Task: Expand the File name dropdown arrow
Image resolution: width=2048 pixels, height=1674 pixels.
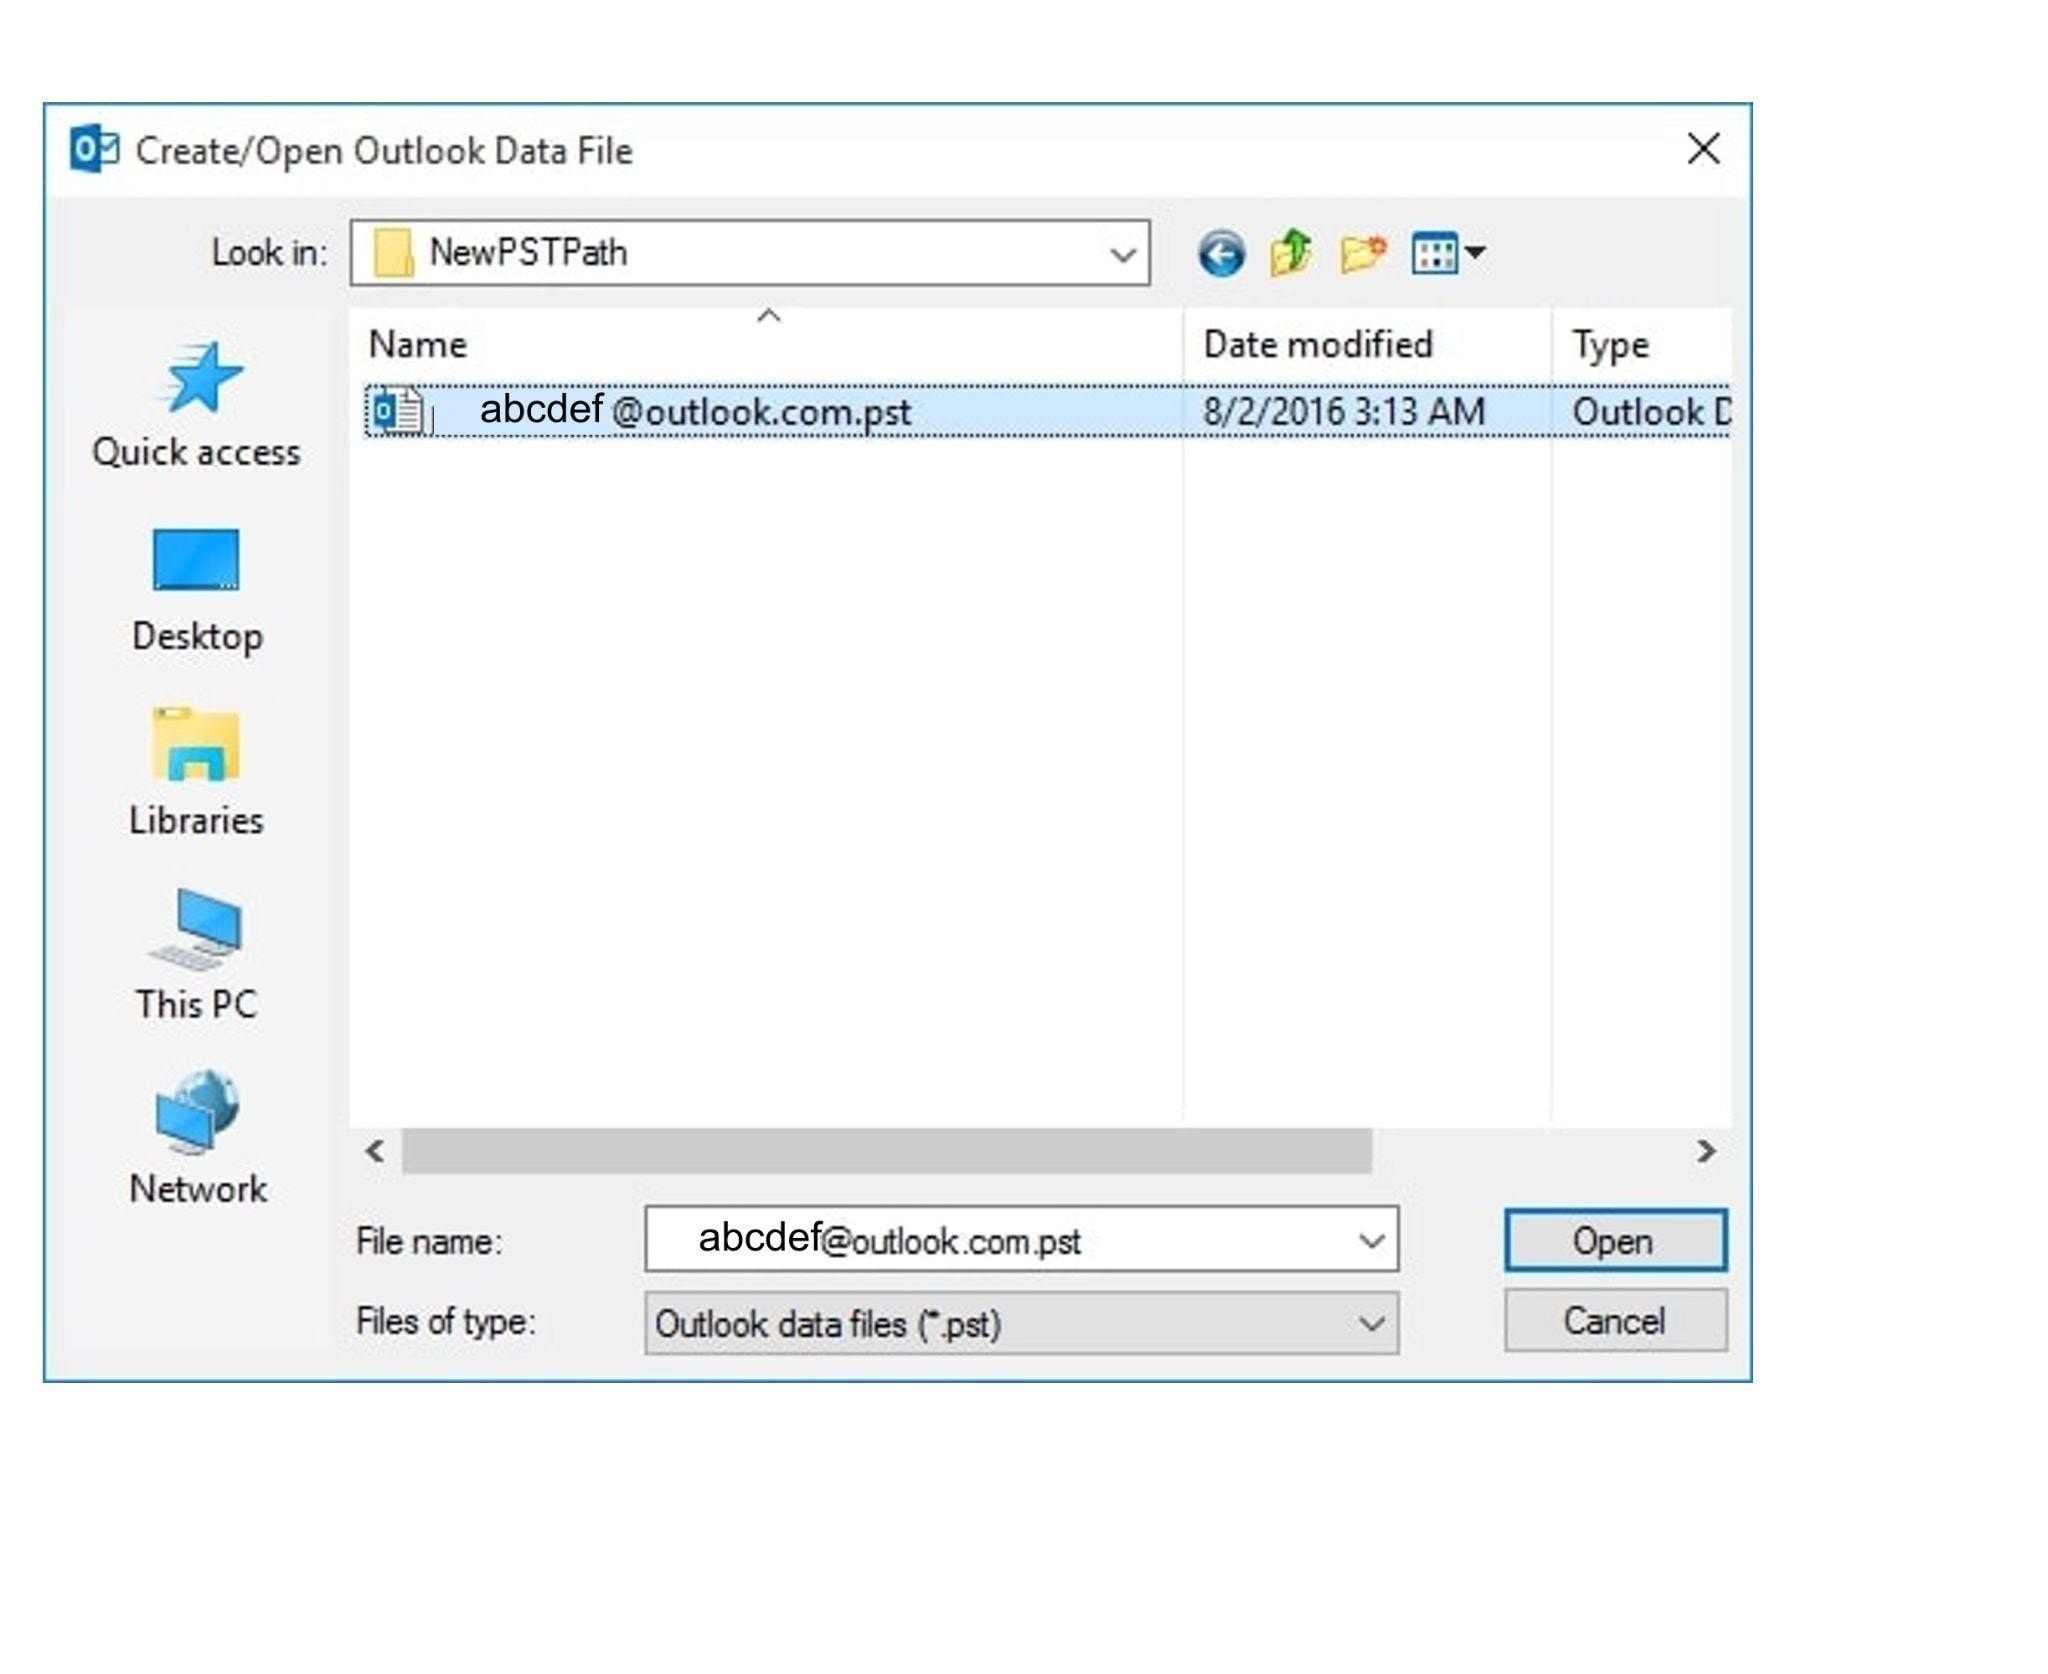Action: click(x=1371, y=1241)
